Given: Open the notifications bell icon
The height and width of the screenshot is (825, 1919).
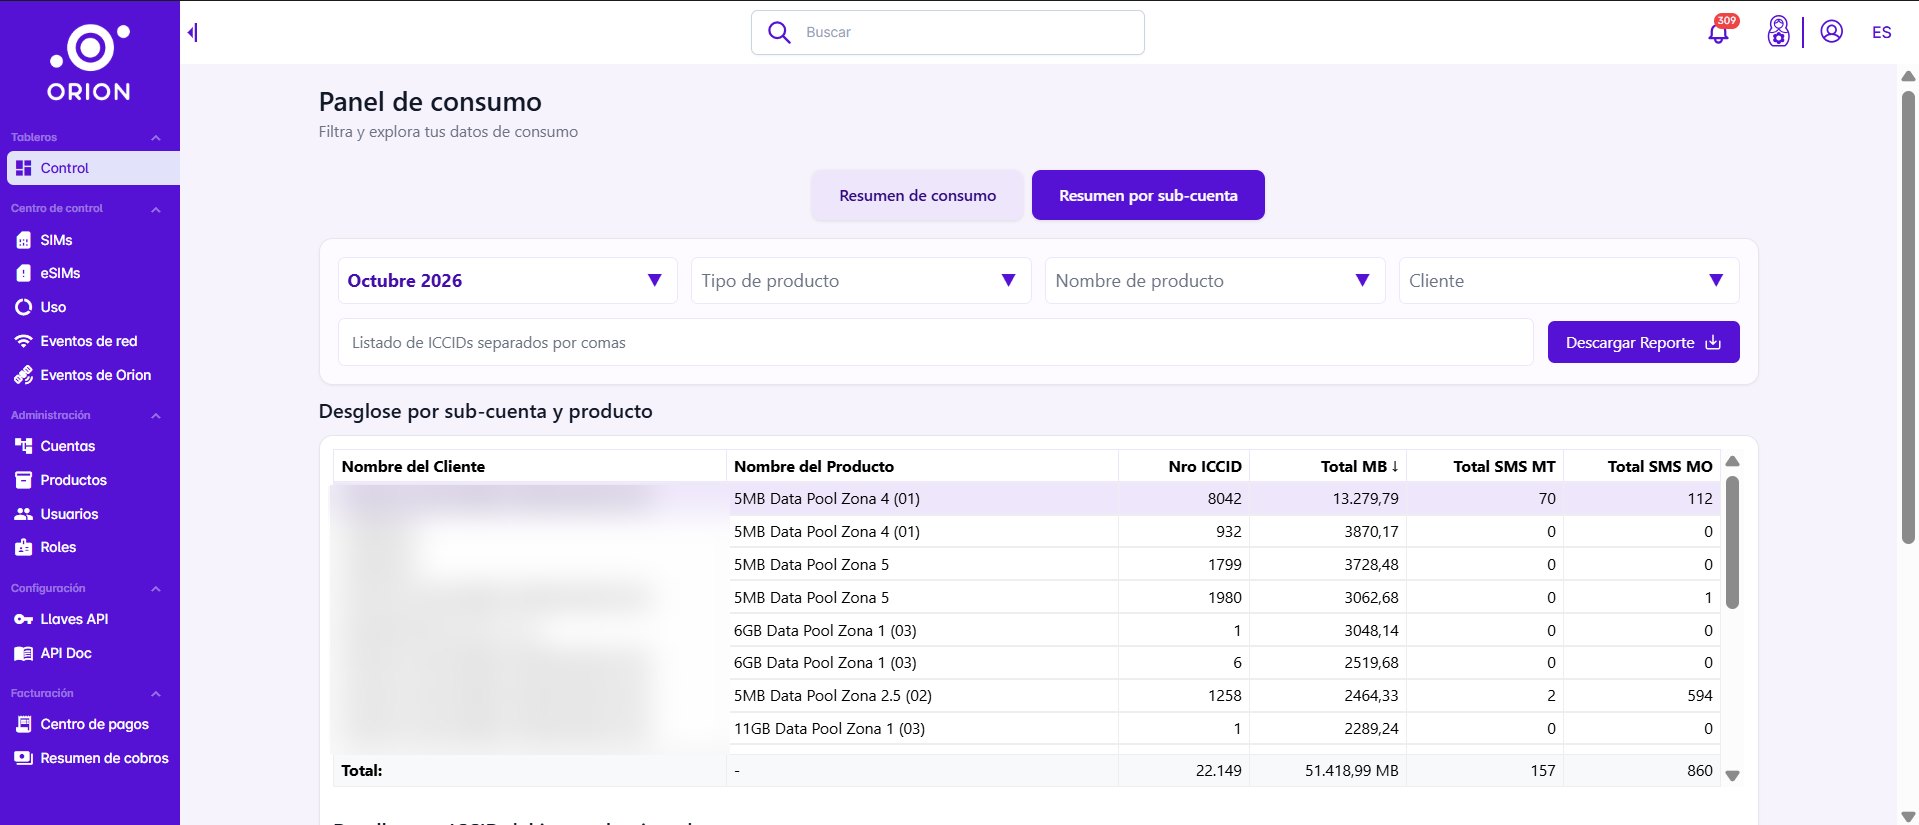Looking at the screenshot, I should 1718,32.
